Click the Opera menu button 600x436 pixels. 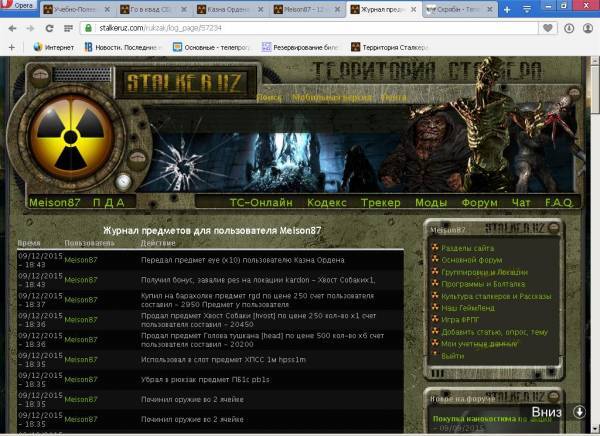coord(19,8)
